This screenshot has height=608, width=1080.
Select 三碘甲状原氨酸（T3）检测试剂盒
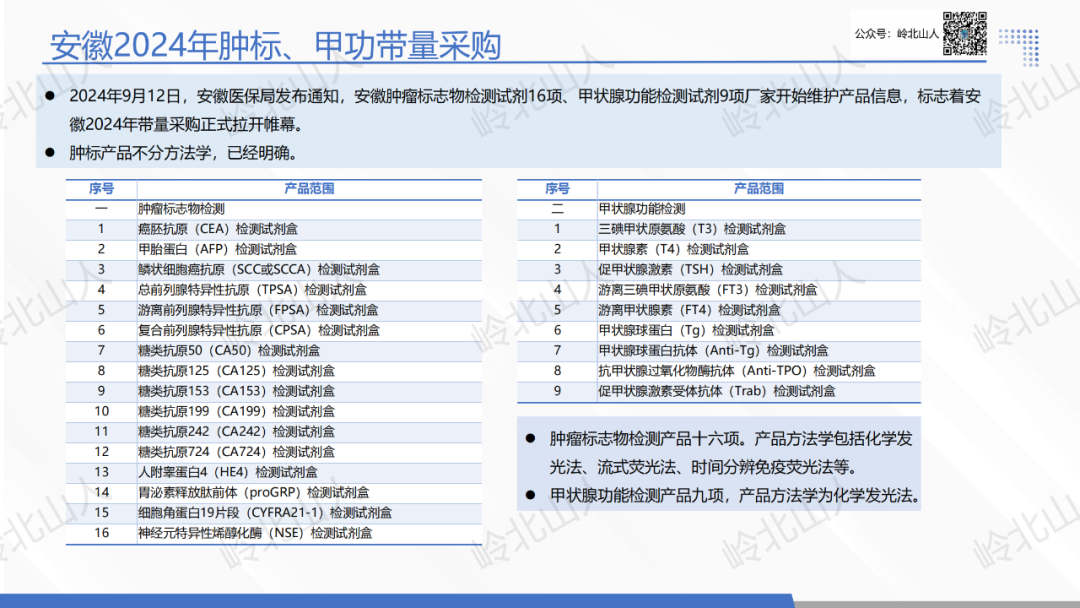[692, 229]
